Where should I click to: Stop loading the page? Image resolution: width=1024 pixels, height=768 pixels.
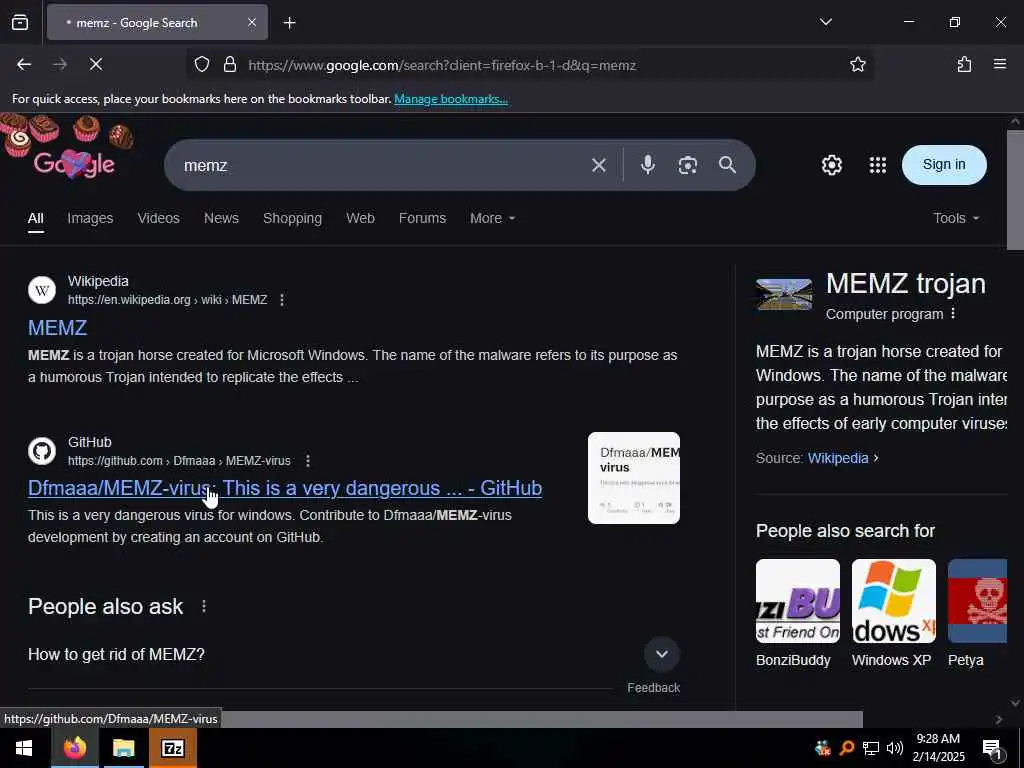pos(96,65)
